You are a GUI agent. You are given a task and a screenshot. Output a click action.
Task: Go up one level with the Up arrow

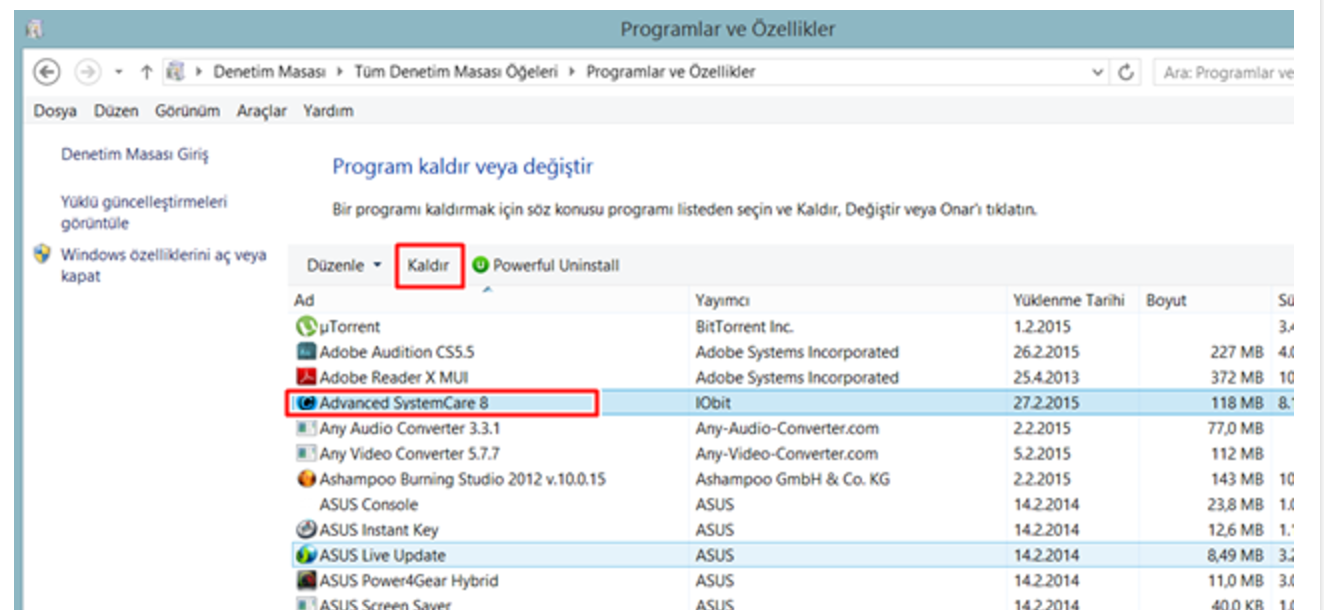(146, 72)
